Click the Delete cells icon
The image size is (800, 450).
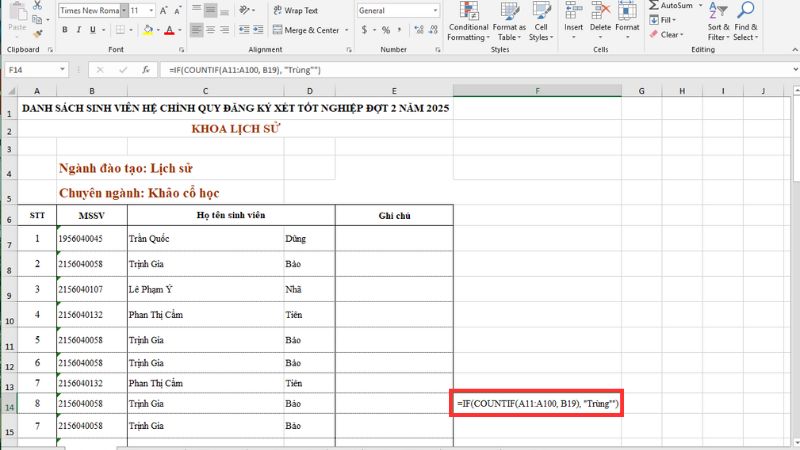tap(601, 22)
